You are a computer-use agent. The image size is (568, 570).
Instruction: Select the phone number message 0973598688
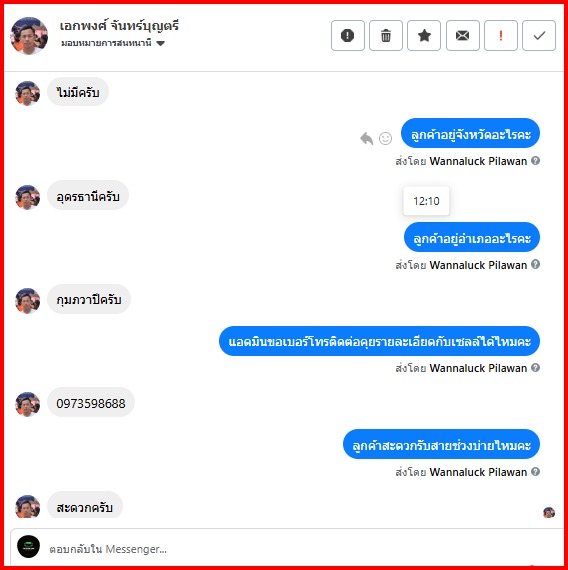91,403
